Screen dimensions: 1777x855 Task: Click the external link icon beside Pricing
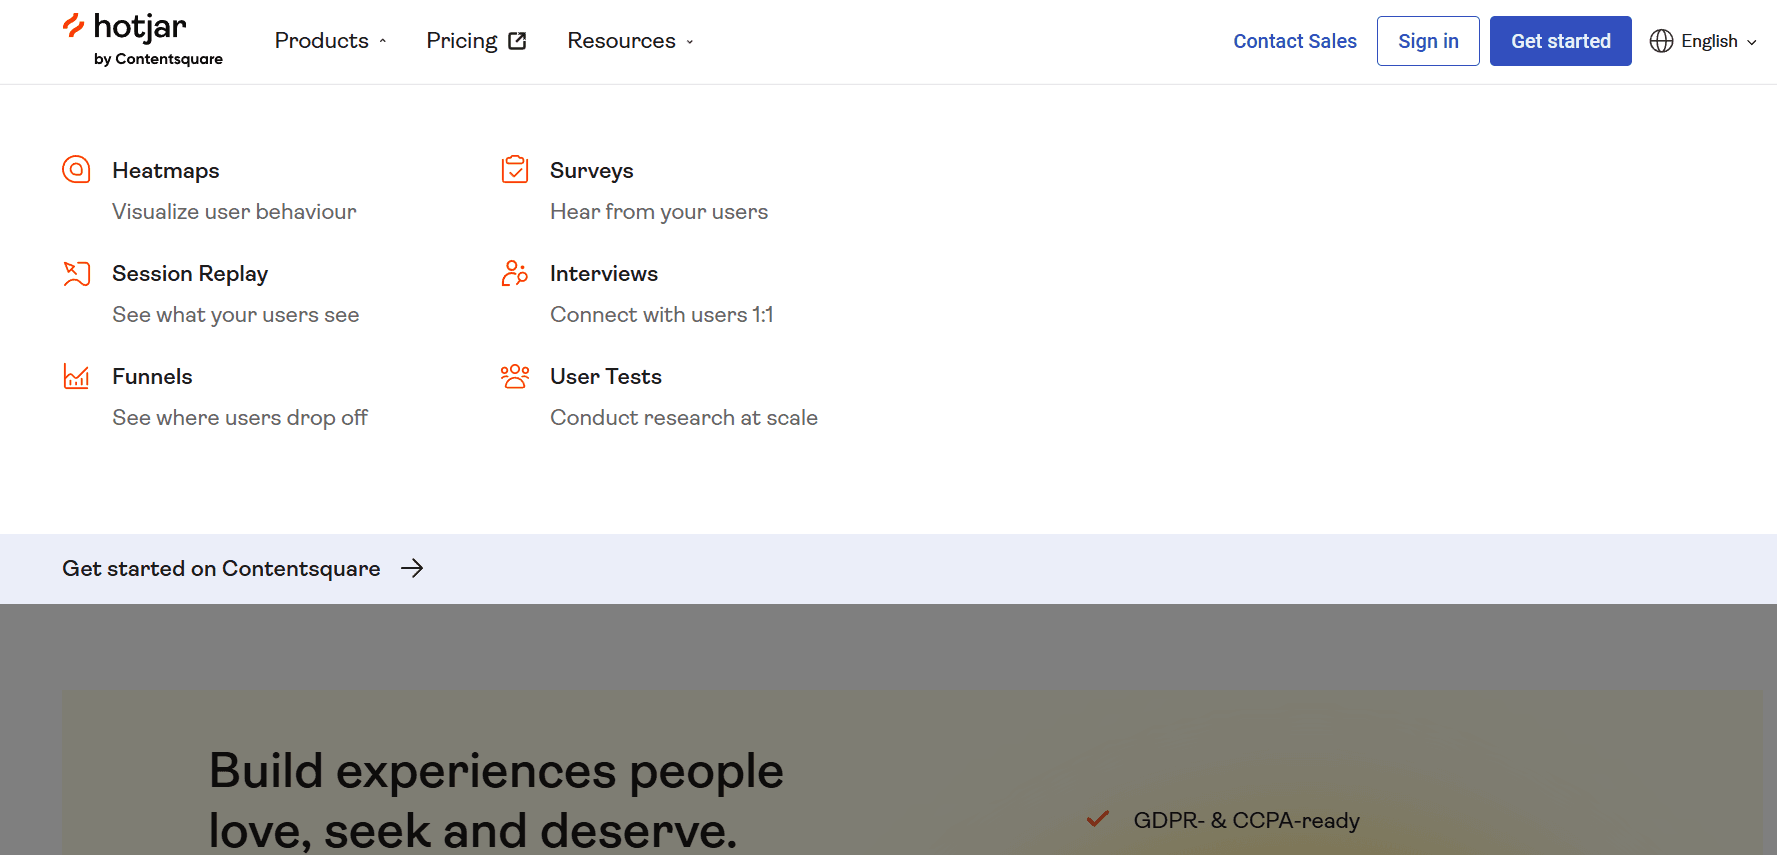pos(517,41)
